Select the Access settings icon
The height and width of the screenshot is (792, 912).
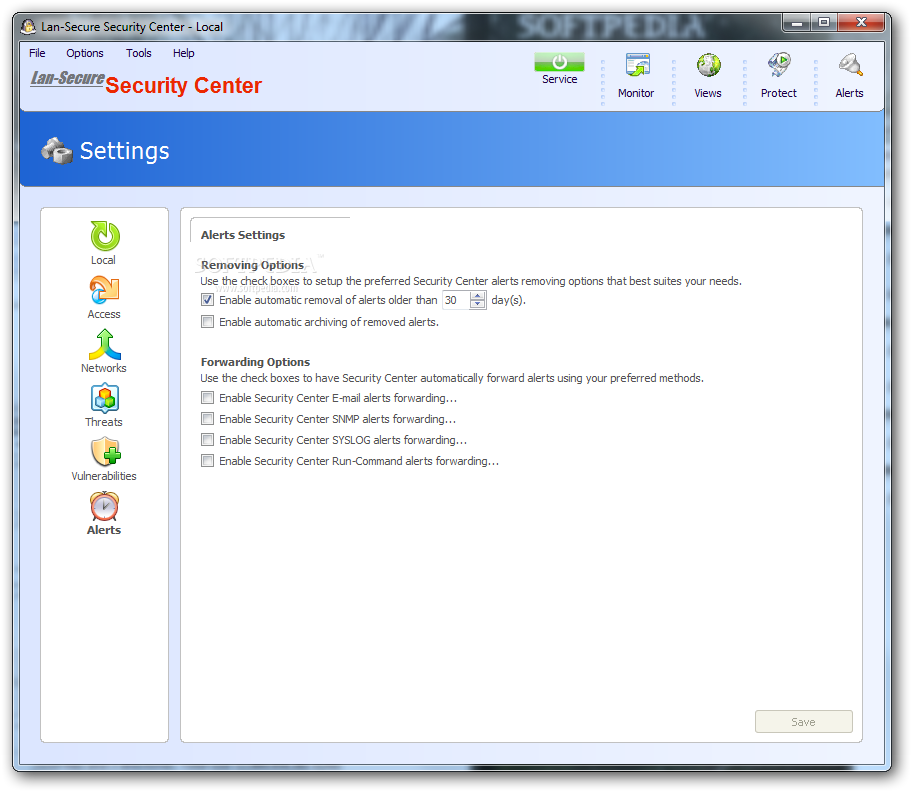pyautogui.click(x=105, y=290)
